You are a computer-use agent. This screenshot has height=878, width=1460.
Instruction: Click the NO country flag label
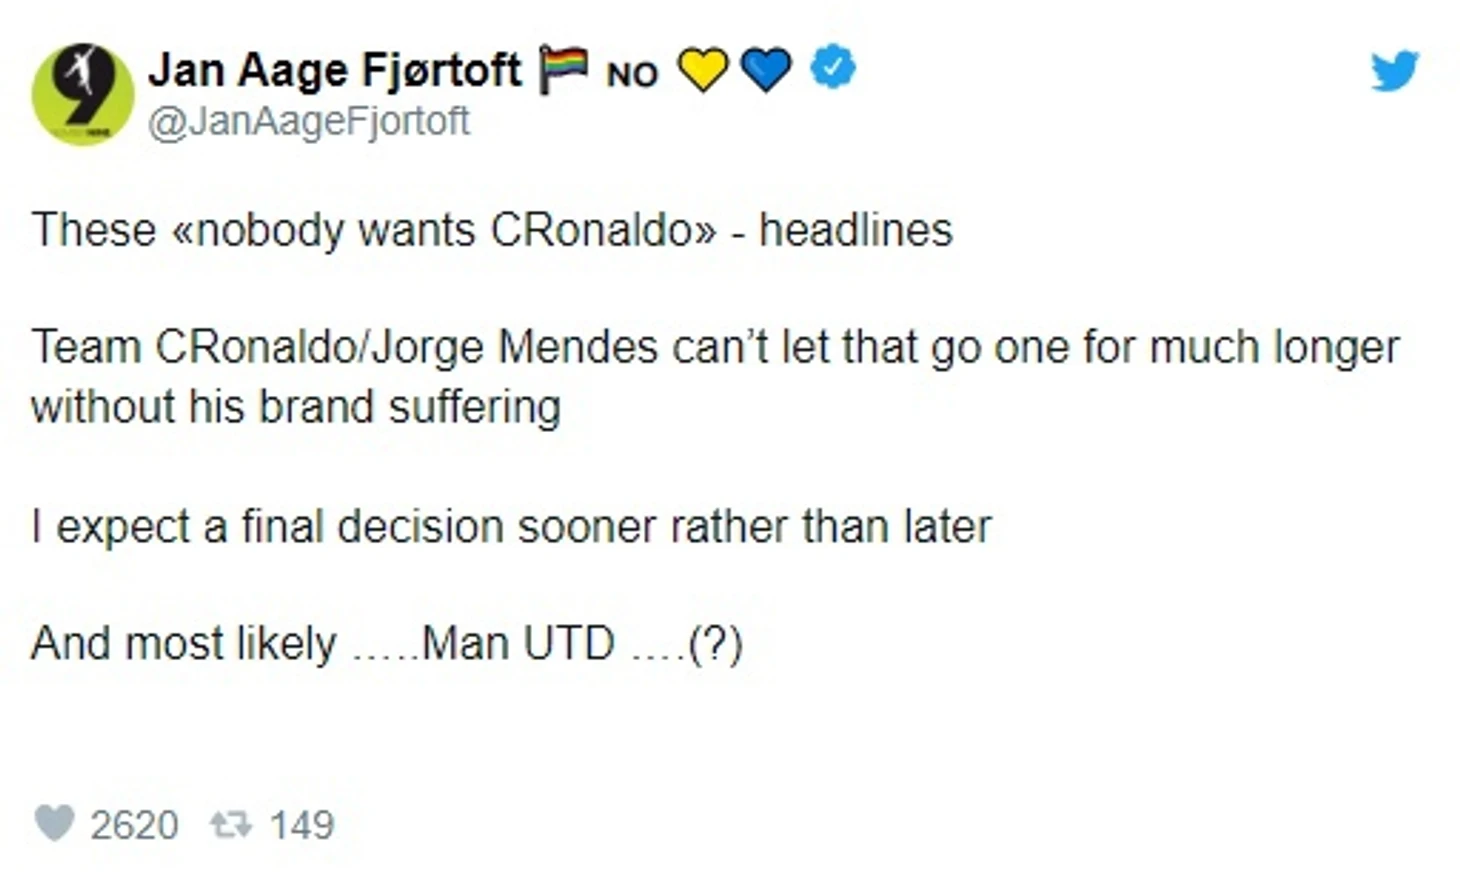tap(632, 74)
